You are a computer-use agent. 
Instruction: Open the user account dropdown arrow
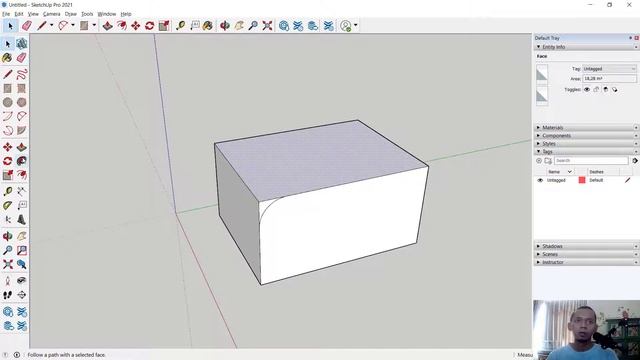click(x=356, y=25)
